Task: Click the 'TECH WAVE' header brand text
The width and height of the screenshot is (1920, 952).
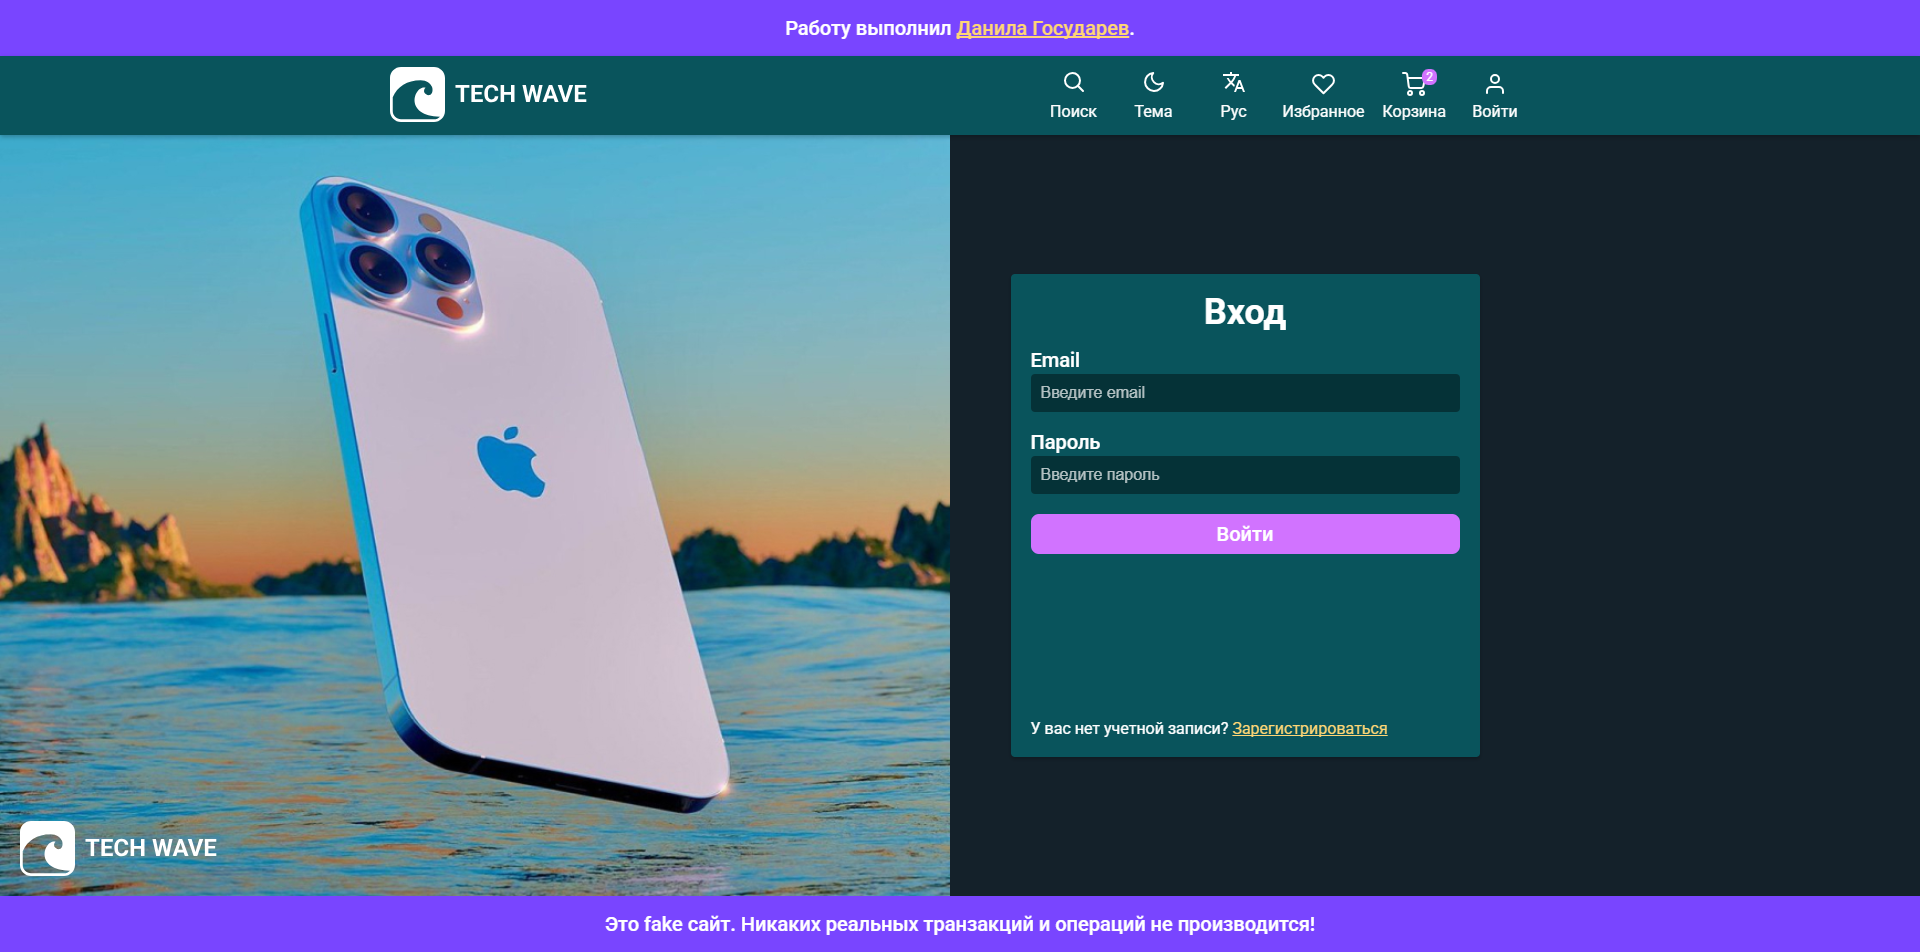Action: pyautogui.click(x=521, y=94)
